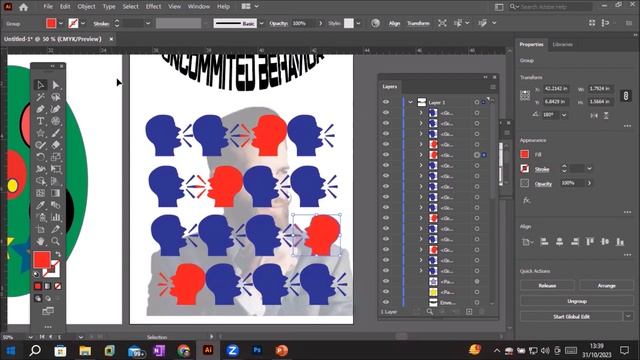This screenshot has width=640, height=360.
Task: Select the Zoom tool
Action: coord(56,241)
